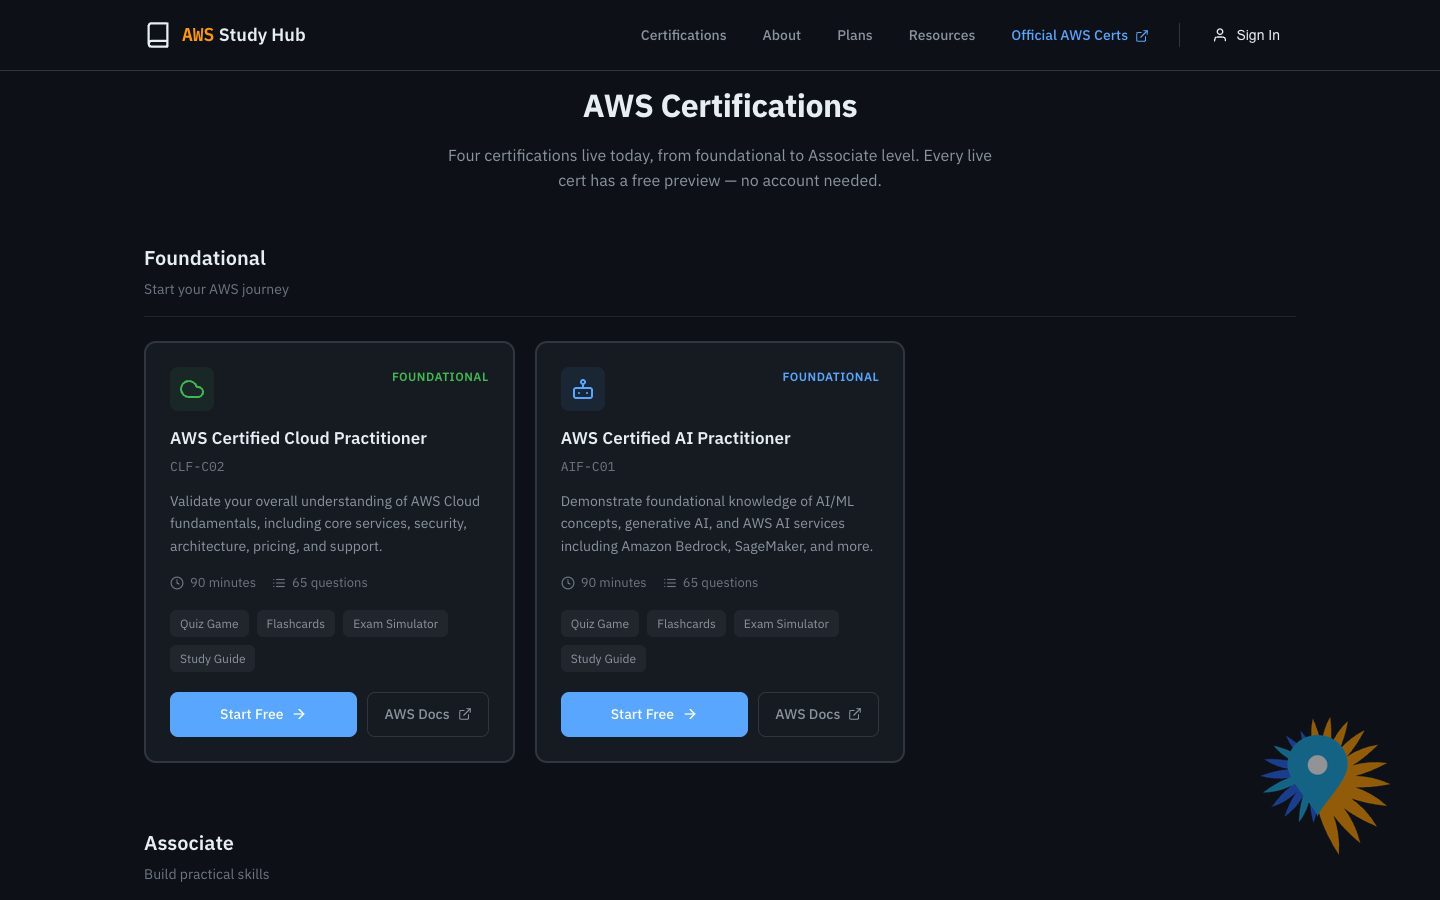Select Exam Simulator tag on AI Practitioner card

(786, 624)
